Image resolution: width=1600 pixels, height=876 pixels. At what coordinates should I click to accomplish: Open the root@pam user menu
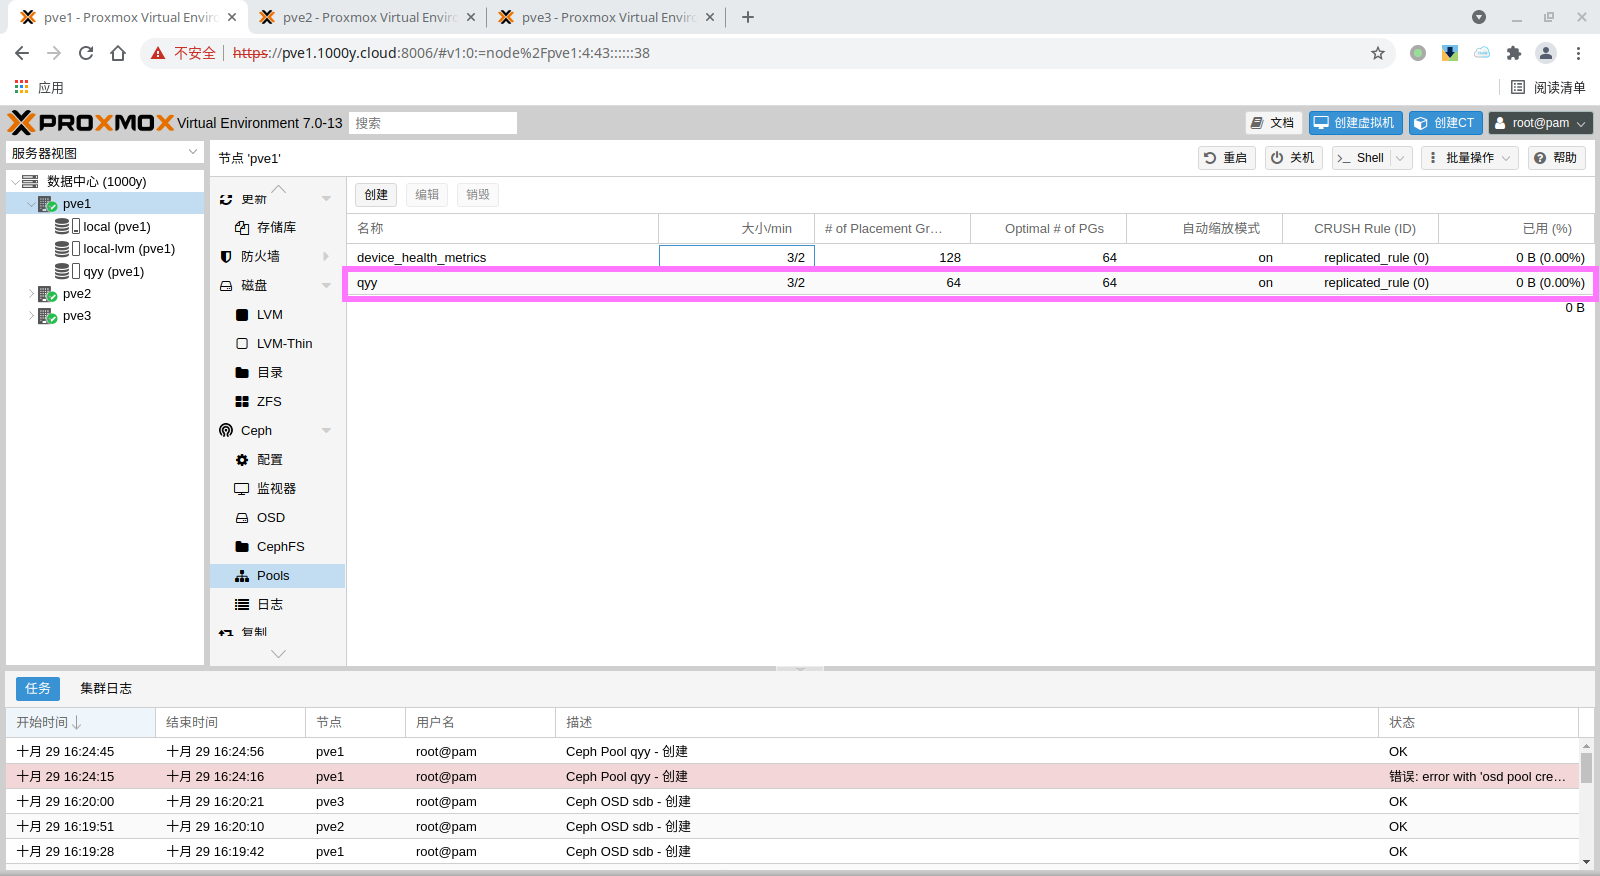click(x=1540, y=123)
